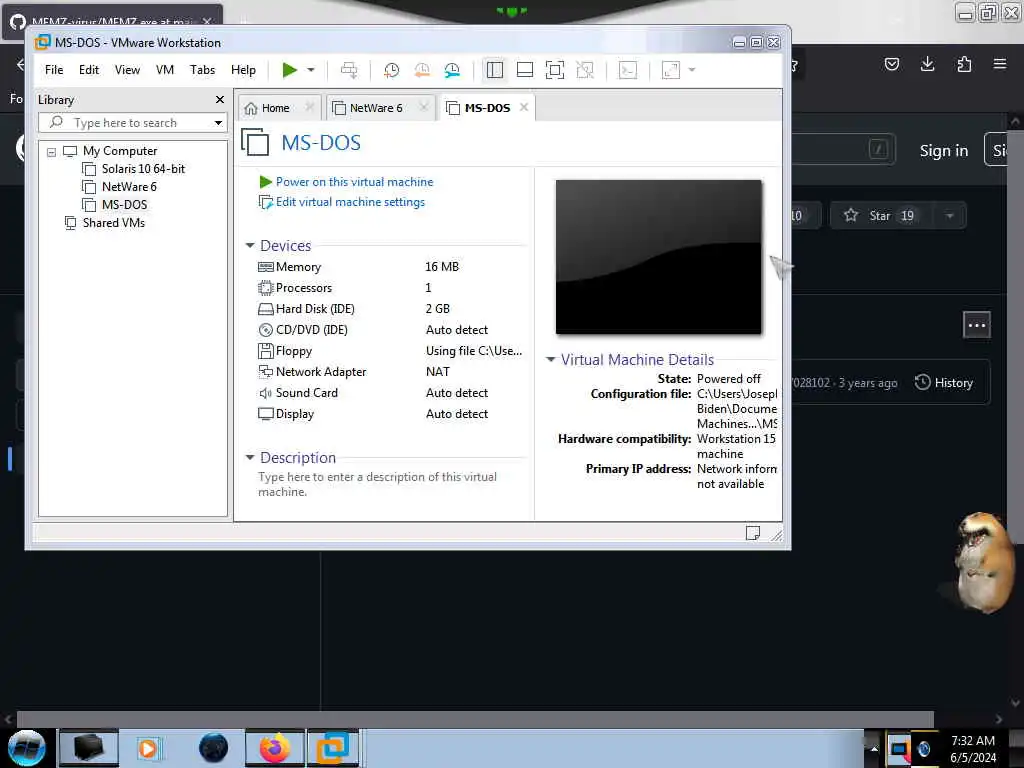Click the VMware Workstation taskbar icon
This screenshot has width=1024, height=768.
click(333, 748)
